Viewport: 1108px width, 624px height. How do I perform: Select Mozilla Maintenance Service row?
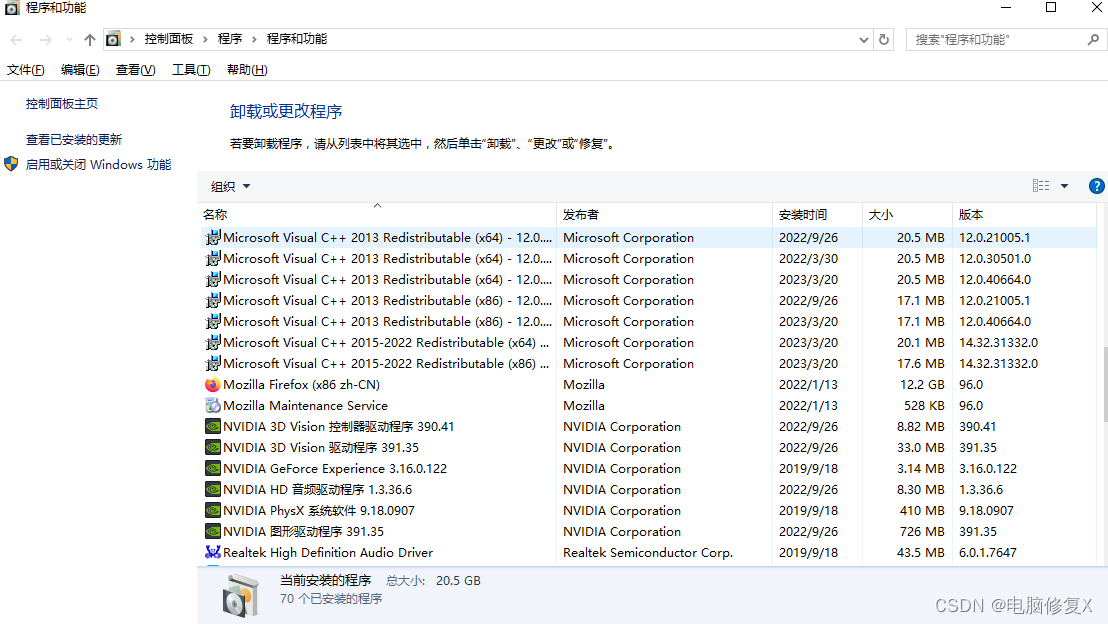point(647,406)
